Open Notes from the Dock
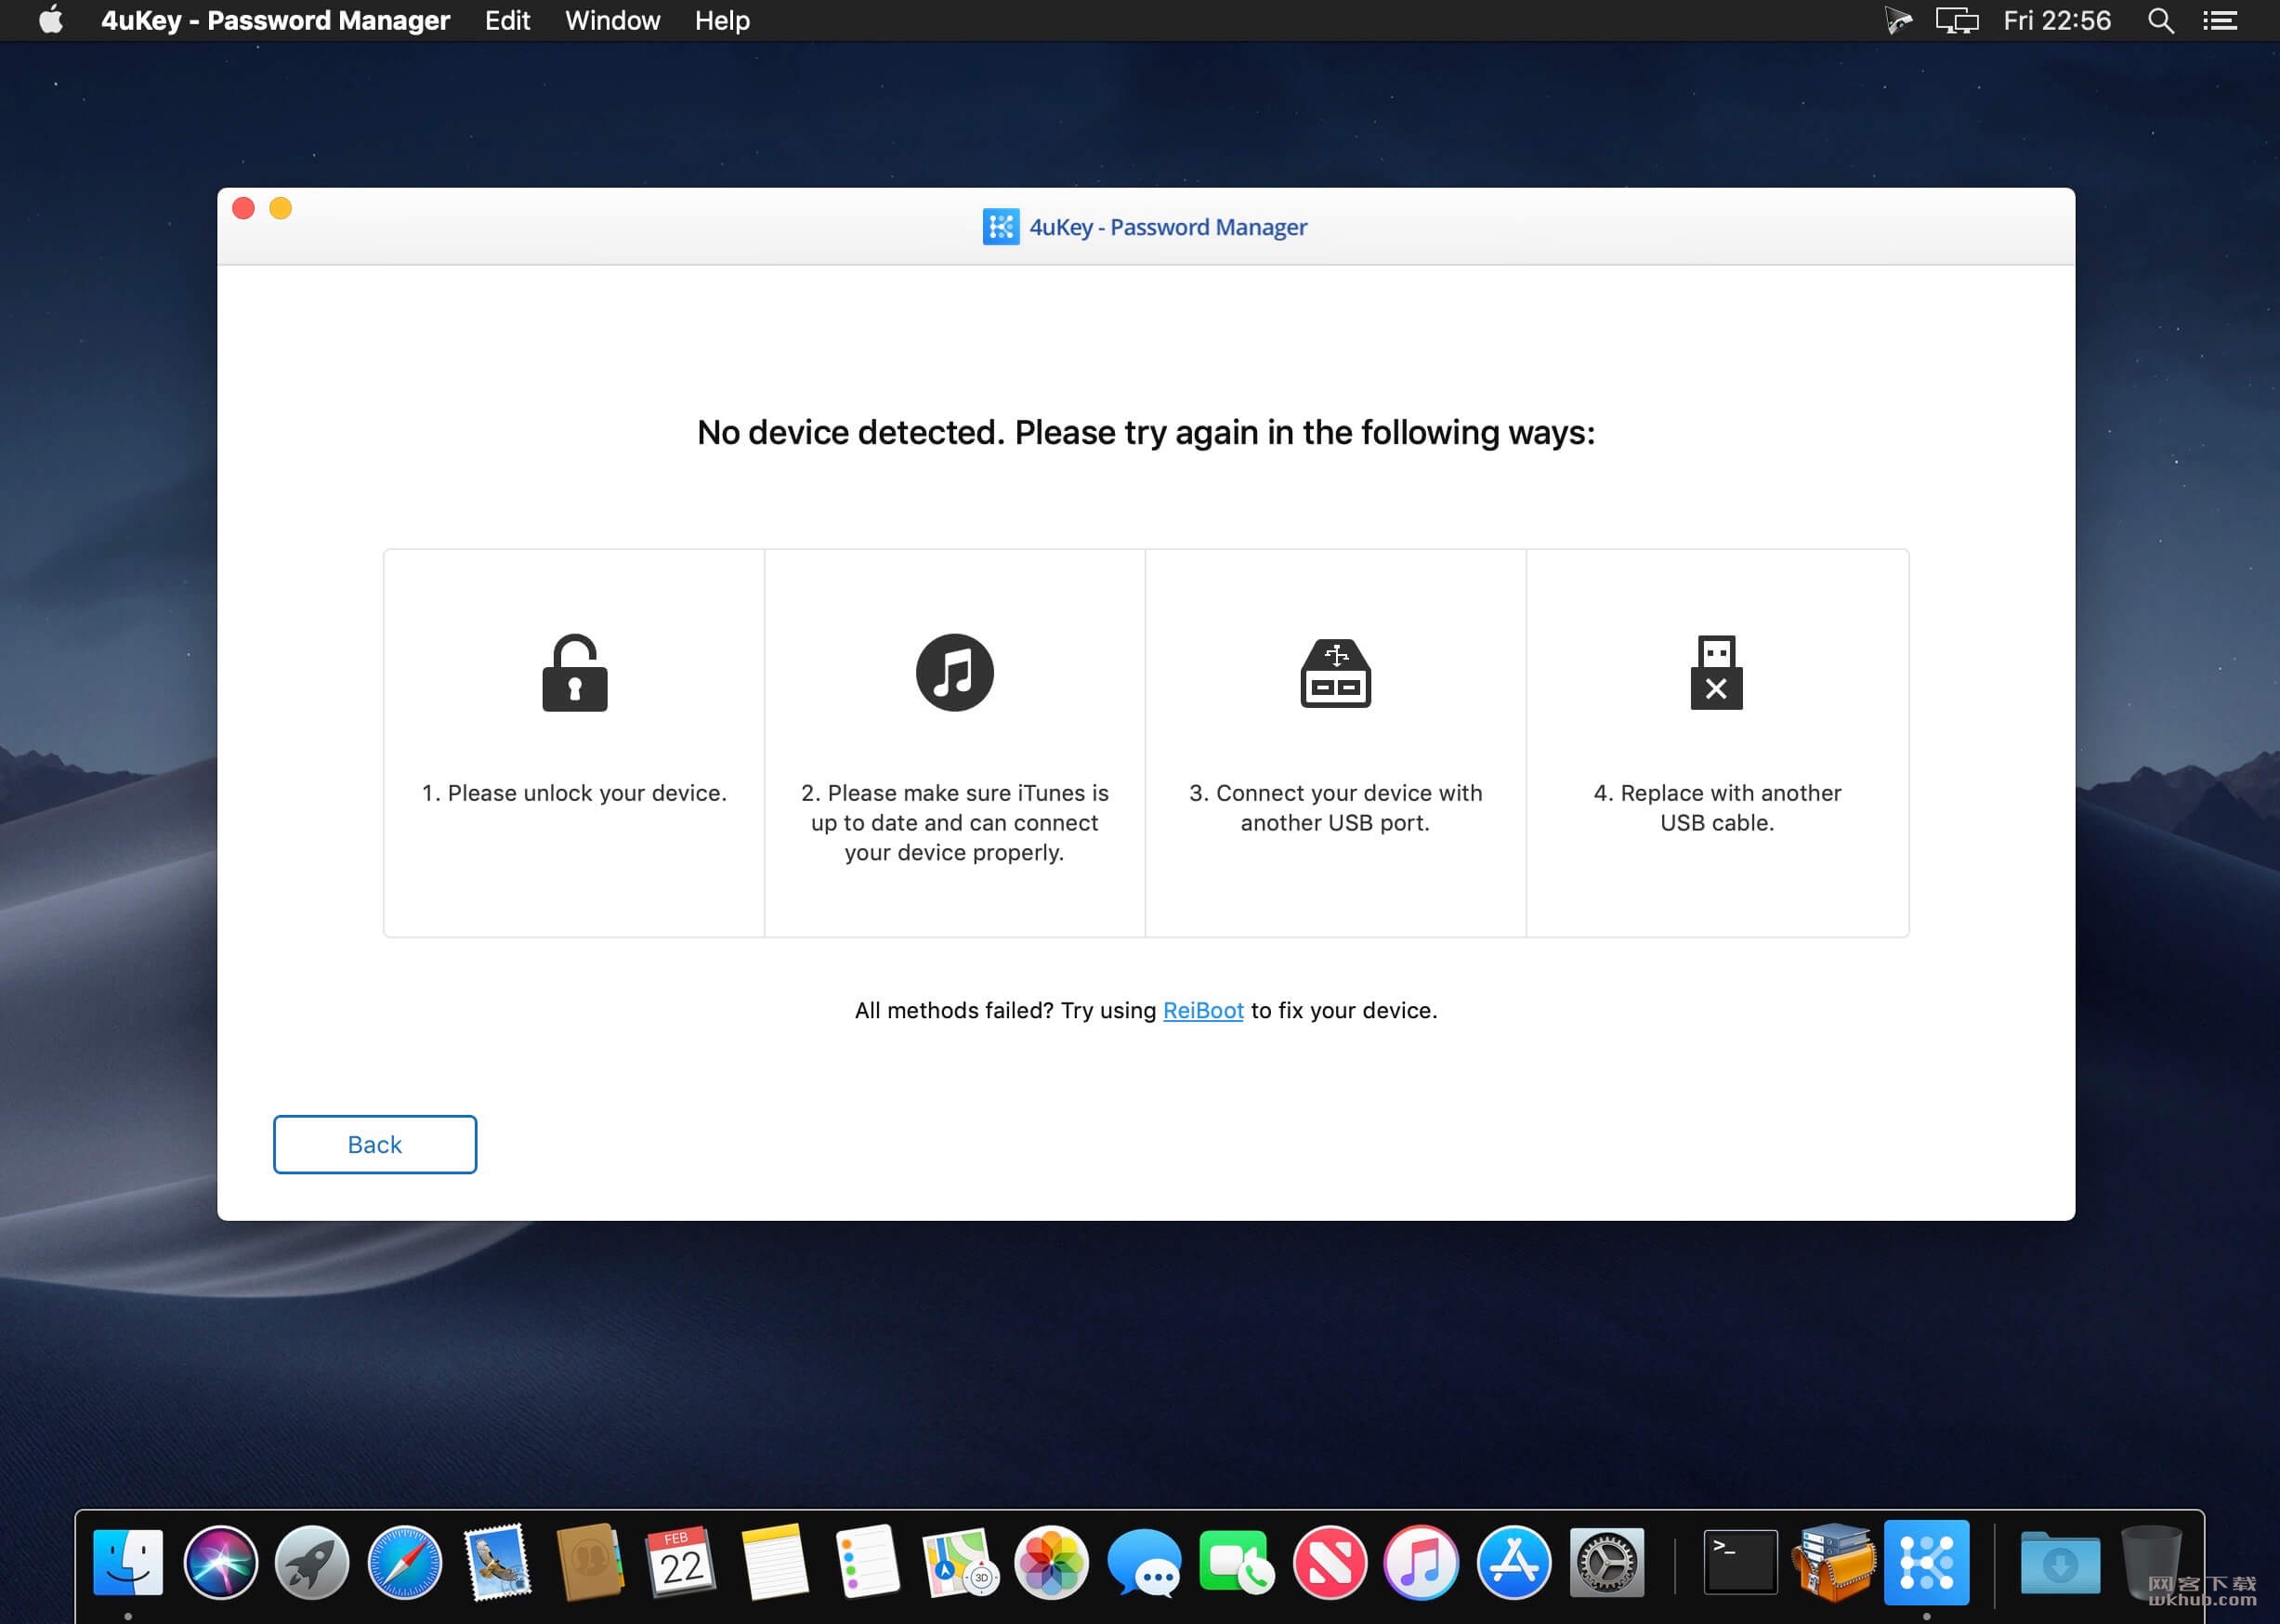The width and height of the screenshot is (2280, 1624). tap(774, 1562)
